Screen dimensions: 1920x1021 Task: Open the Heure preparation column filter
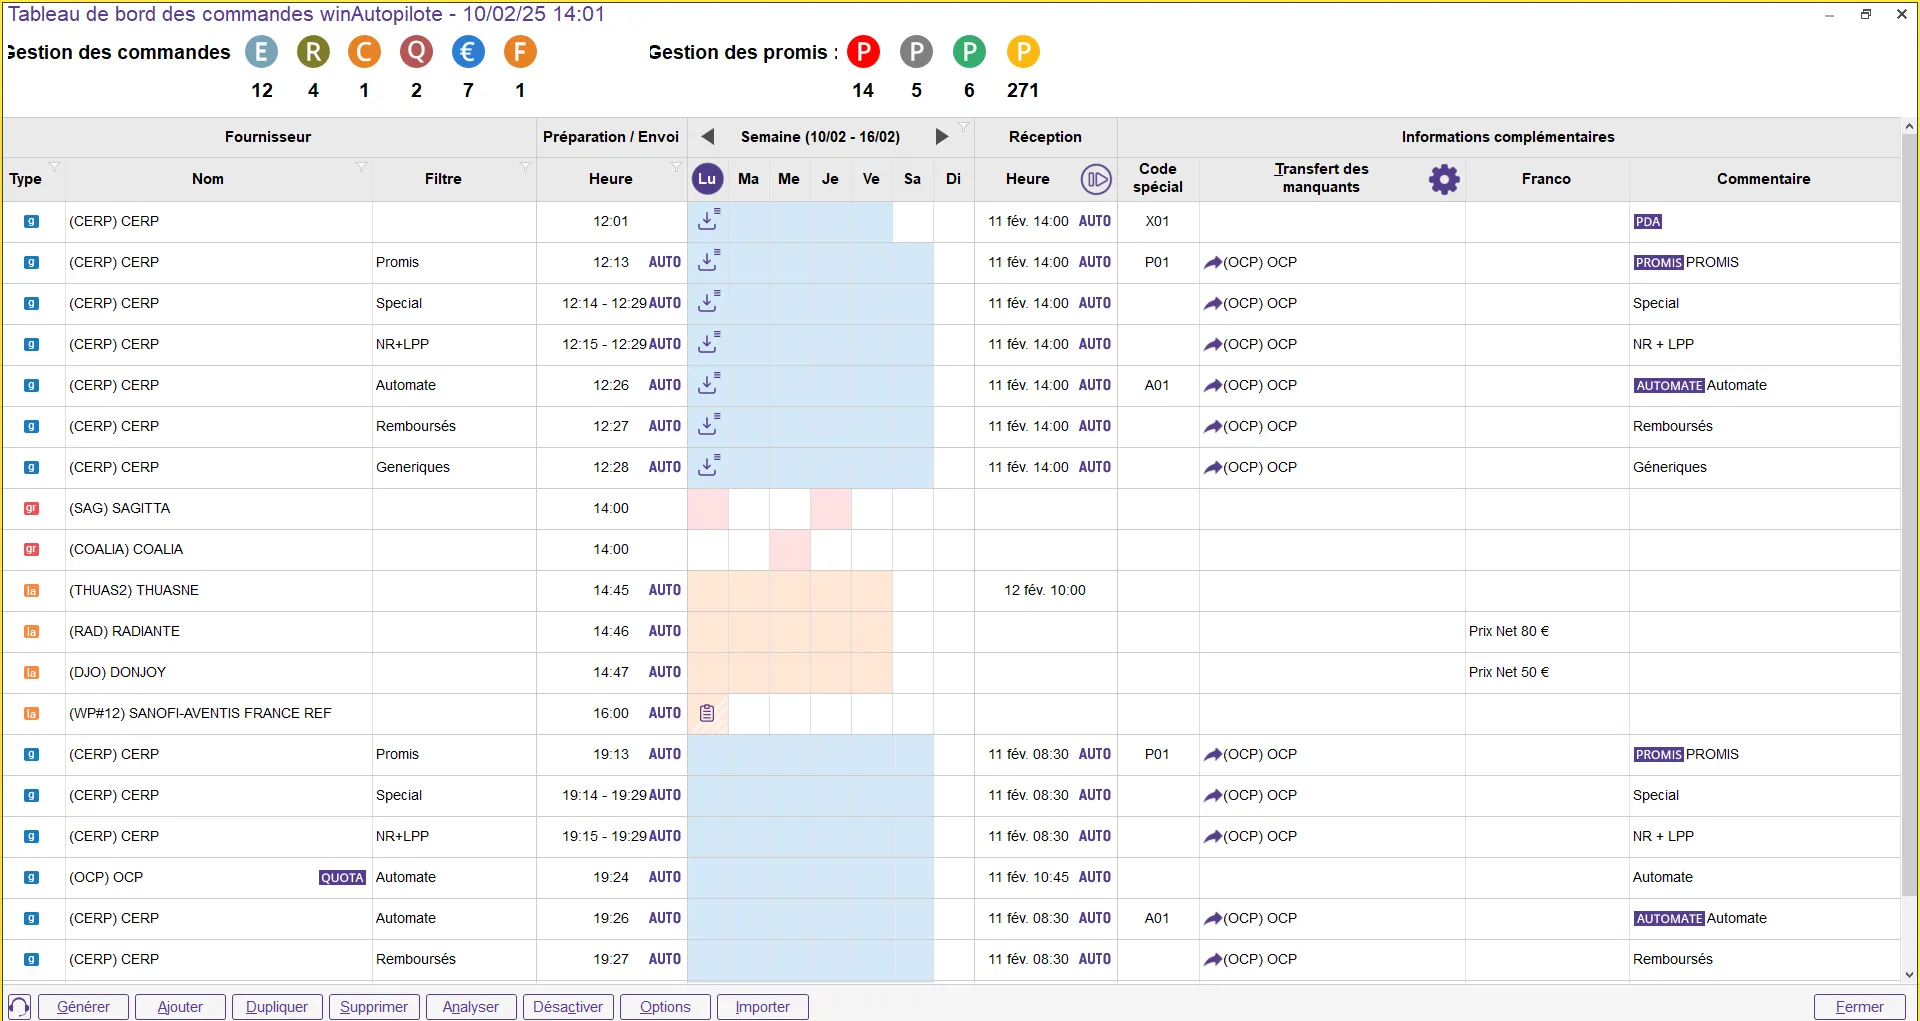click(x=676, y=166)
